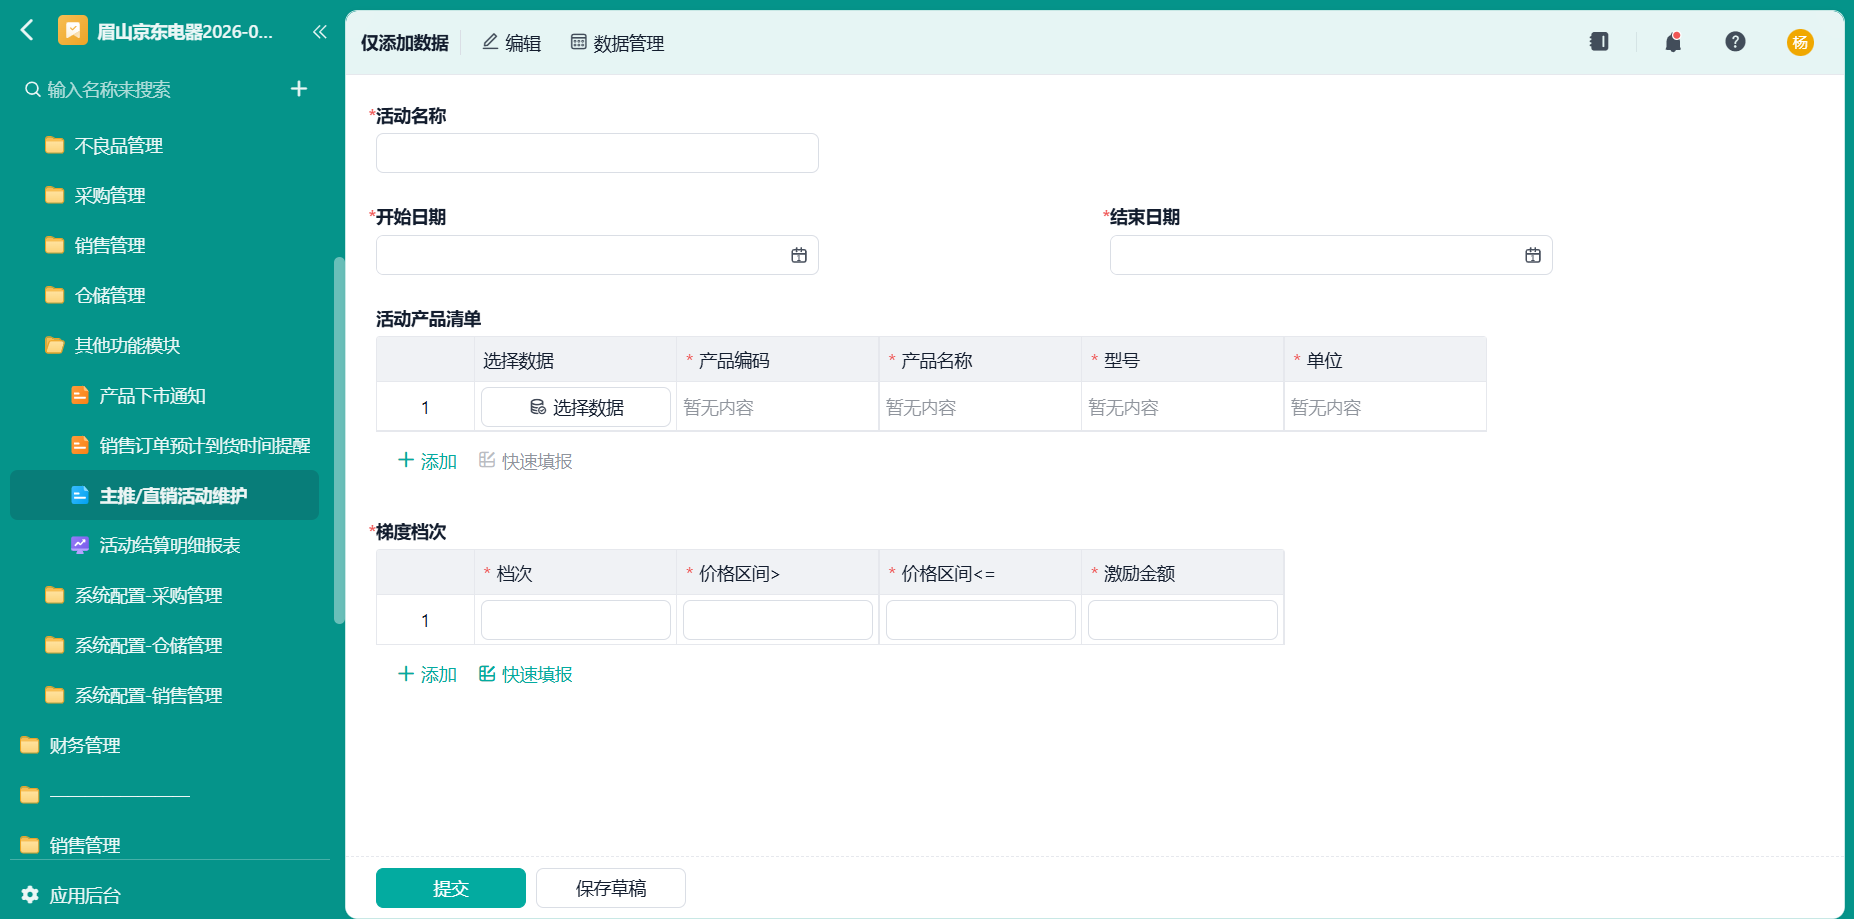Switch to the 数据管理 tab
The height and width of the screenshot is (919, 1854).
coord(617,43)
